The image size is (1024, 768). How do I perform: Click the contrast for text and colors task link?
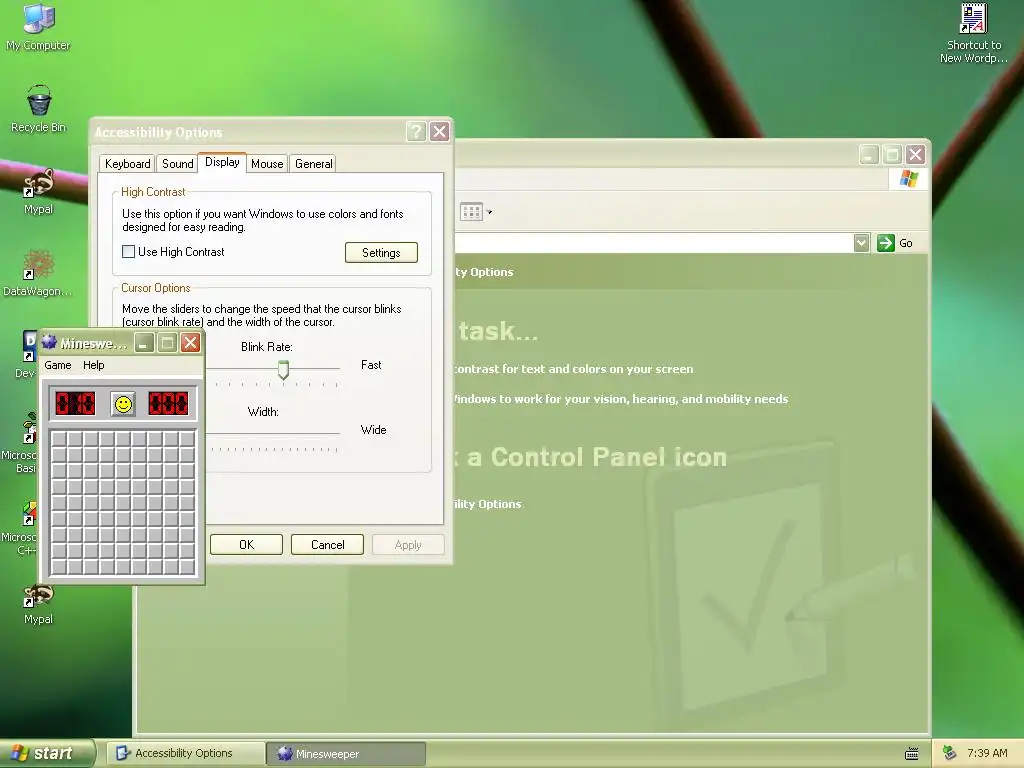(574, 369)
